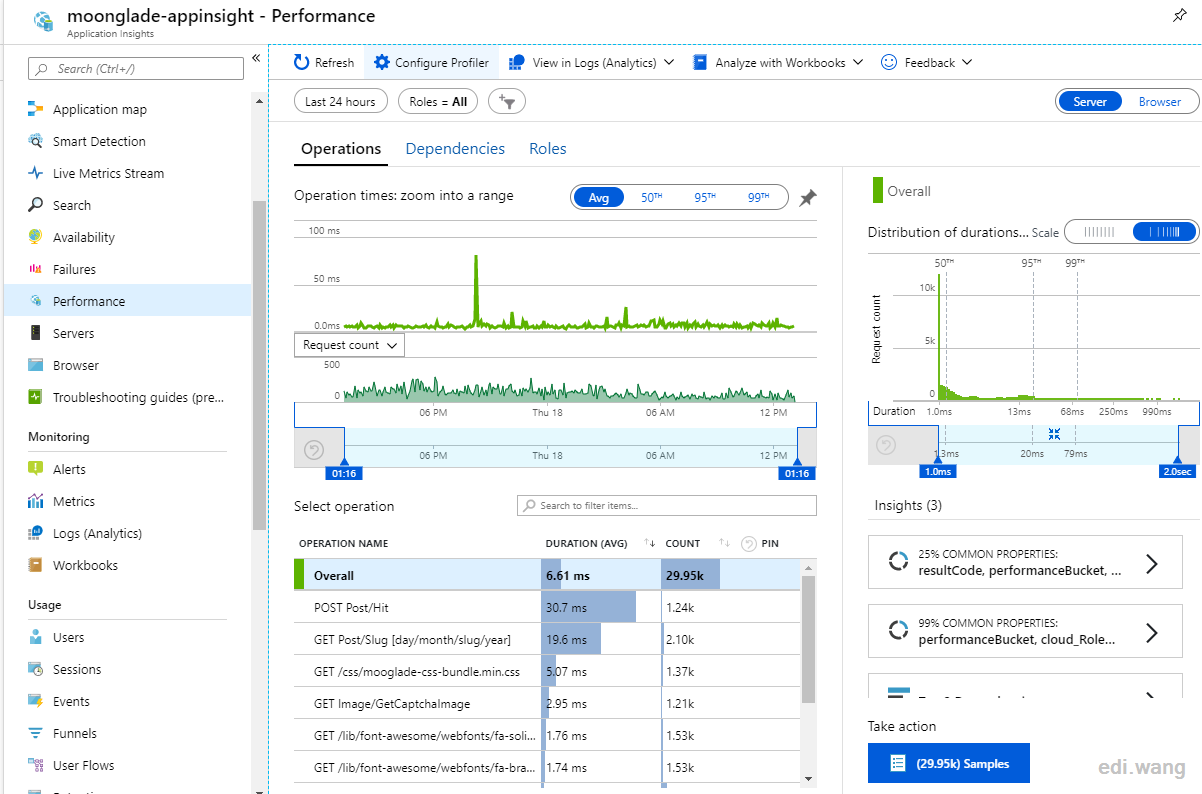
Task: Pin the blade using the pushpin icon
Action: [1179, 16]
